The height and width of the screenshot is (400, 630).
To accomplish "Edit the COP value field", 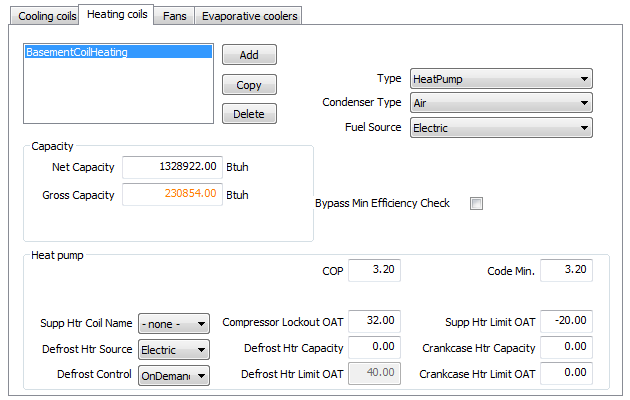I will (x=374, y=270).
